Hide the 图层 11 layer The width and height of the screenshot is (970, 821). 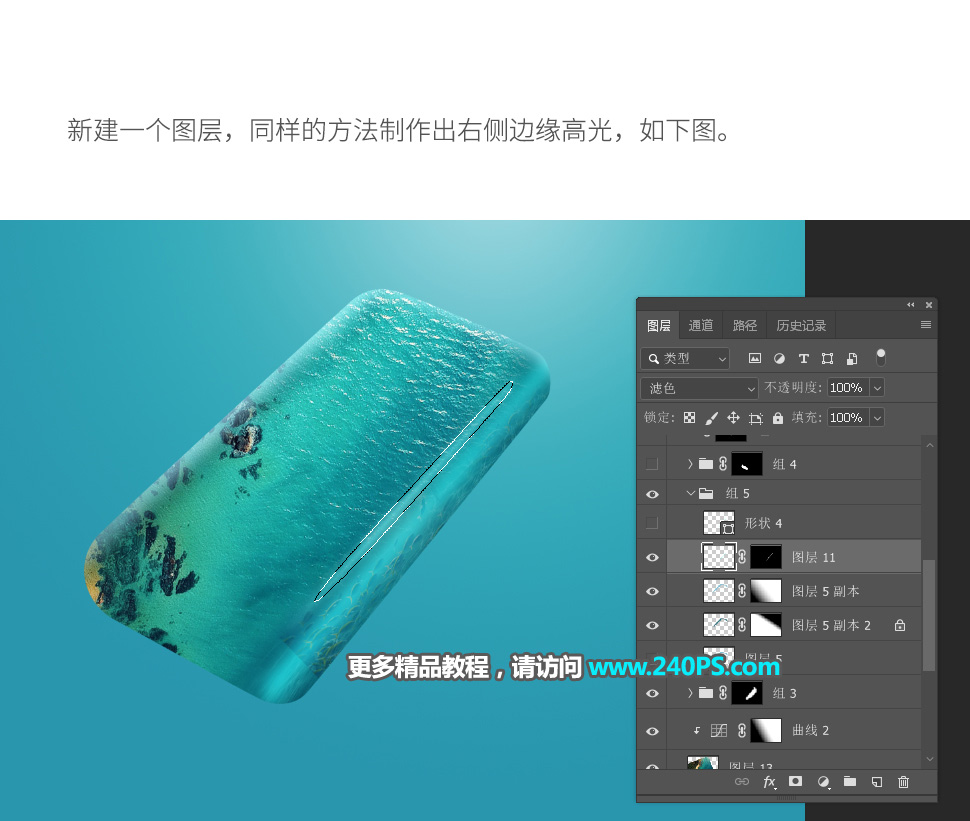coord(652,557)
